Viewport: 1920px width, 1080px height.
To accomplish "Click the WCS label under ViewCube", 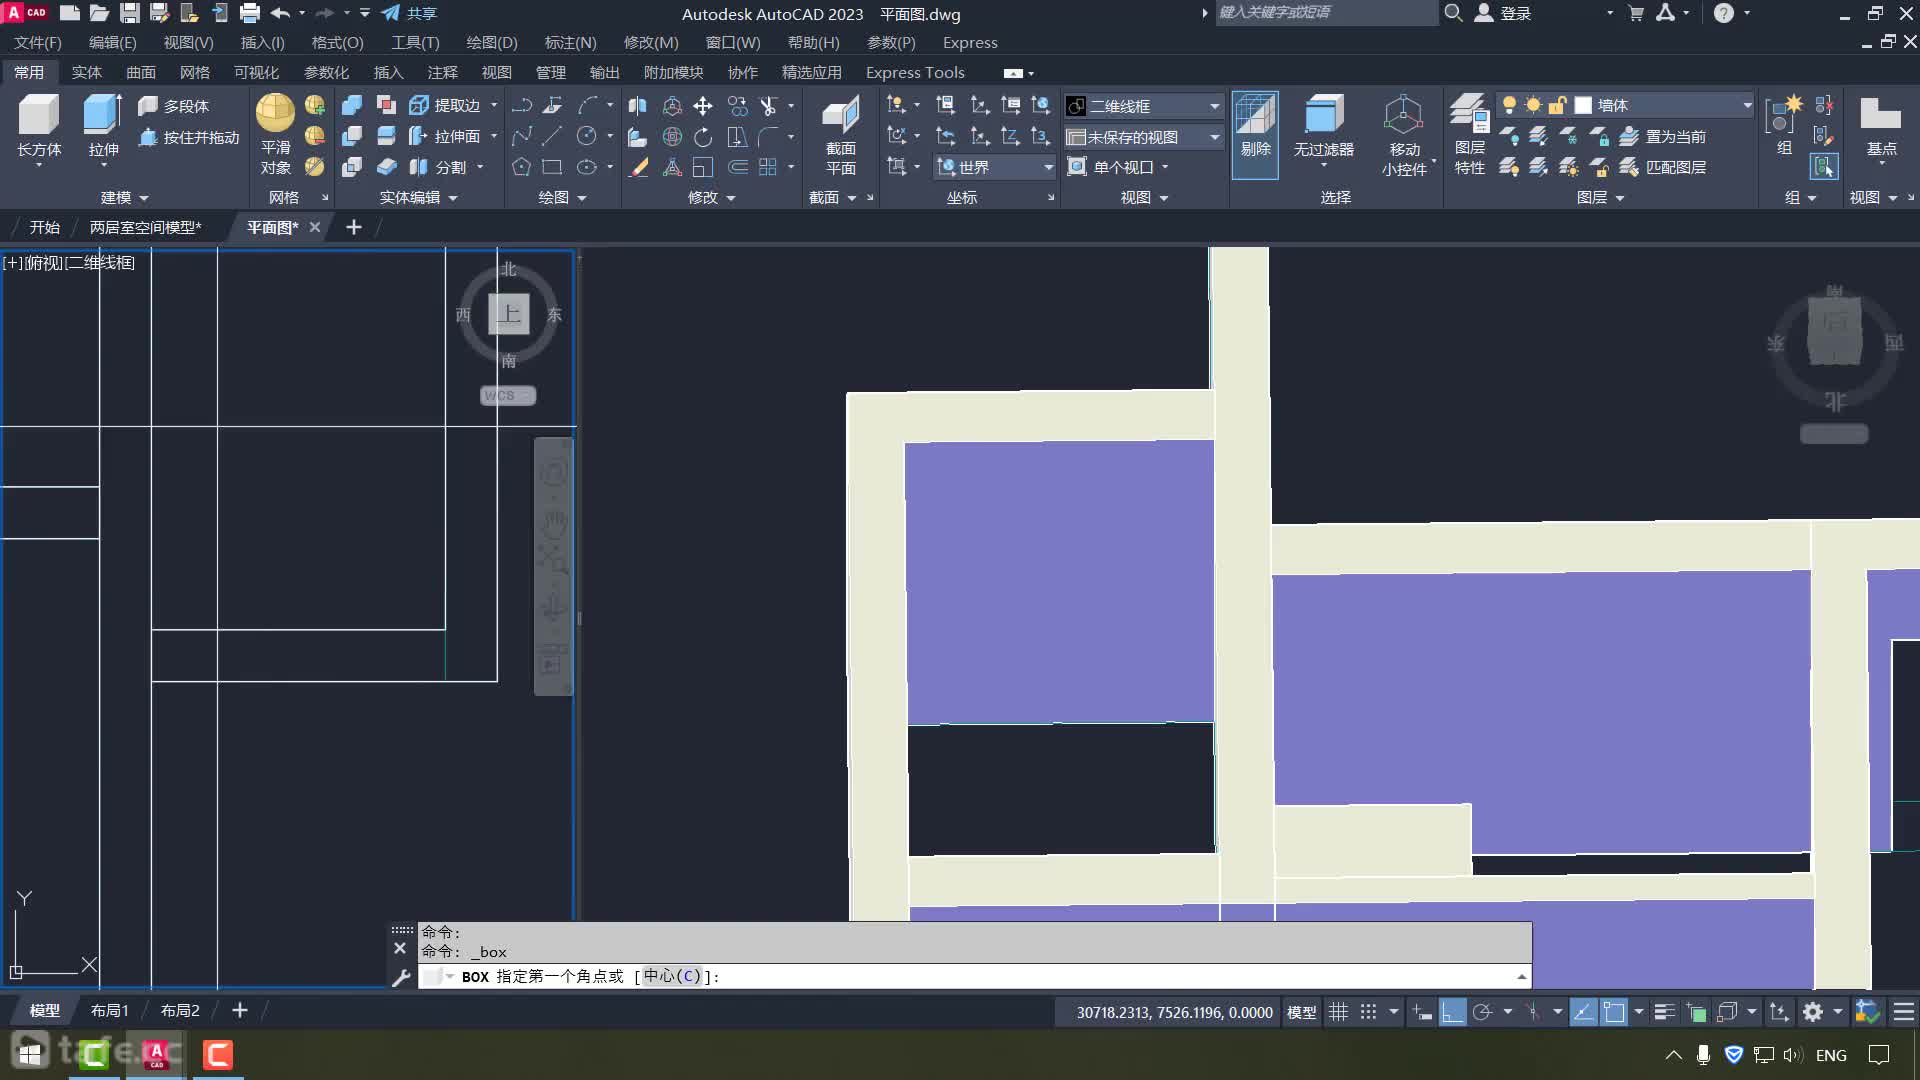I will tap(507, 396).
